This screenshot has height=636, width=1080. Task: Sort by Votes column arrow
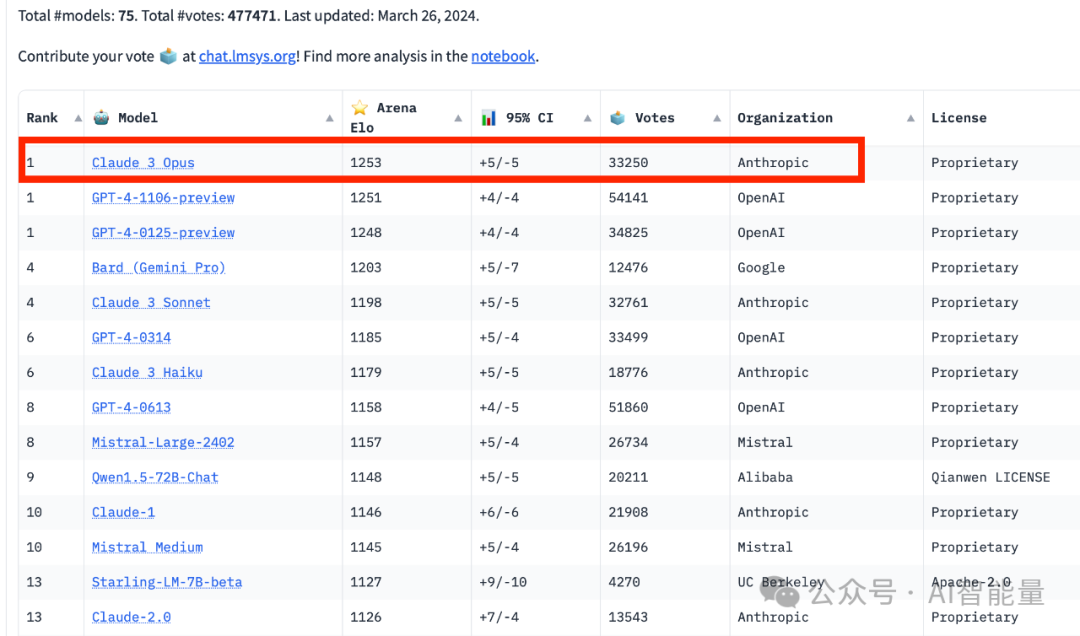[717, 118]
